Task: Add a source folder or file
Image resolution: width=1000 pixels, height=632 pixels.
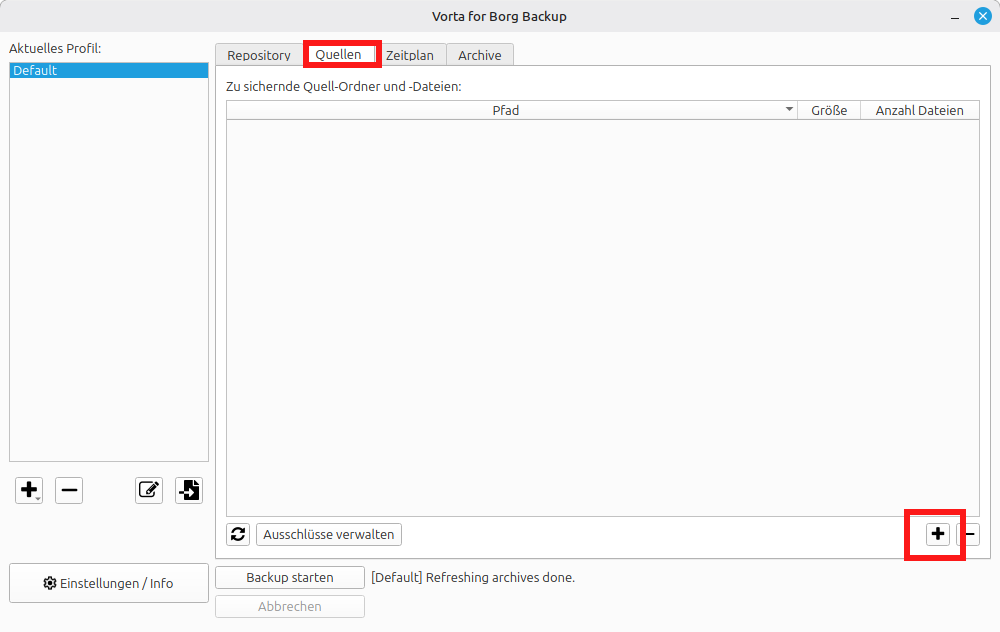Action: pyautogui.click(x=938, y=534)
